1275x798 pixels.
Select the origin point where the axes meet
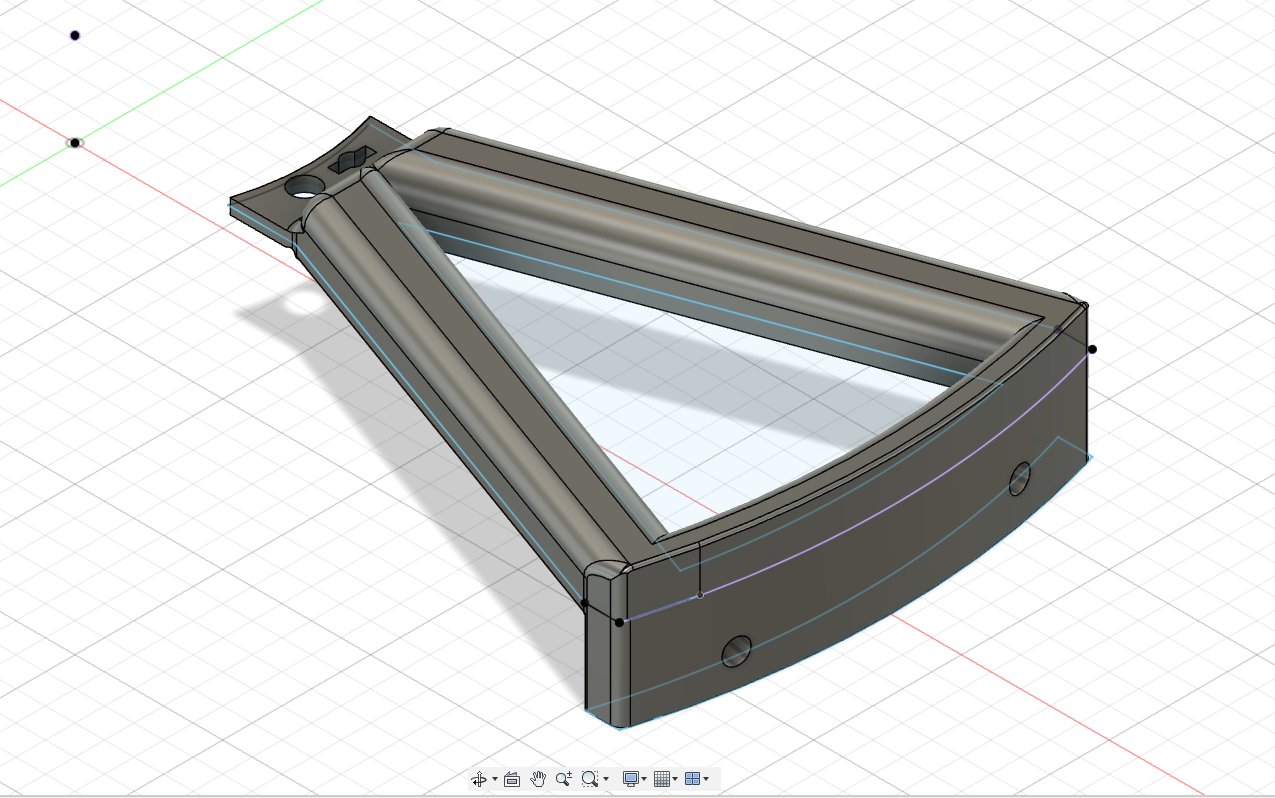pos(74,143)
